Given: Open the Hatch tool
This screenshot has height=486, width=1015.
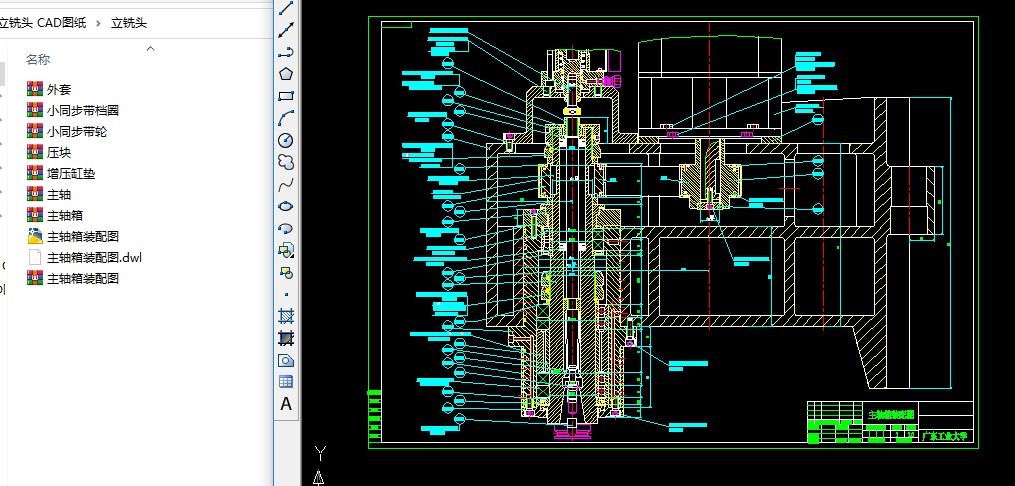Looking at the screenshot, I should [x=286, y=316].
